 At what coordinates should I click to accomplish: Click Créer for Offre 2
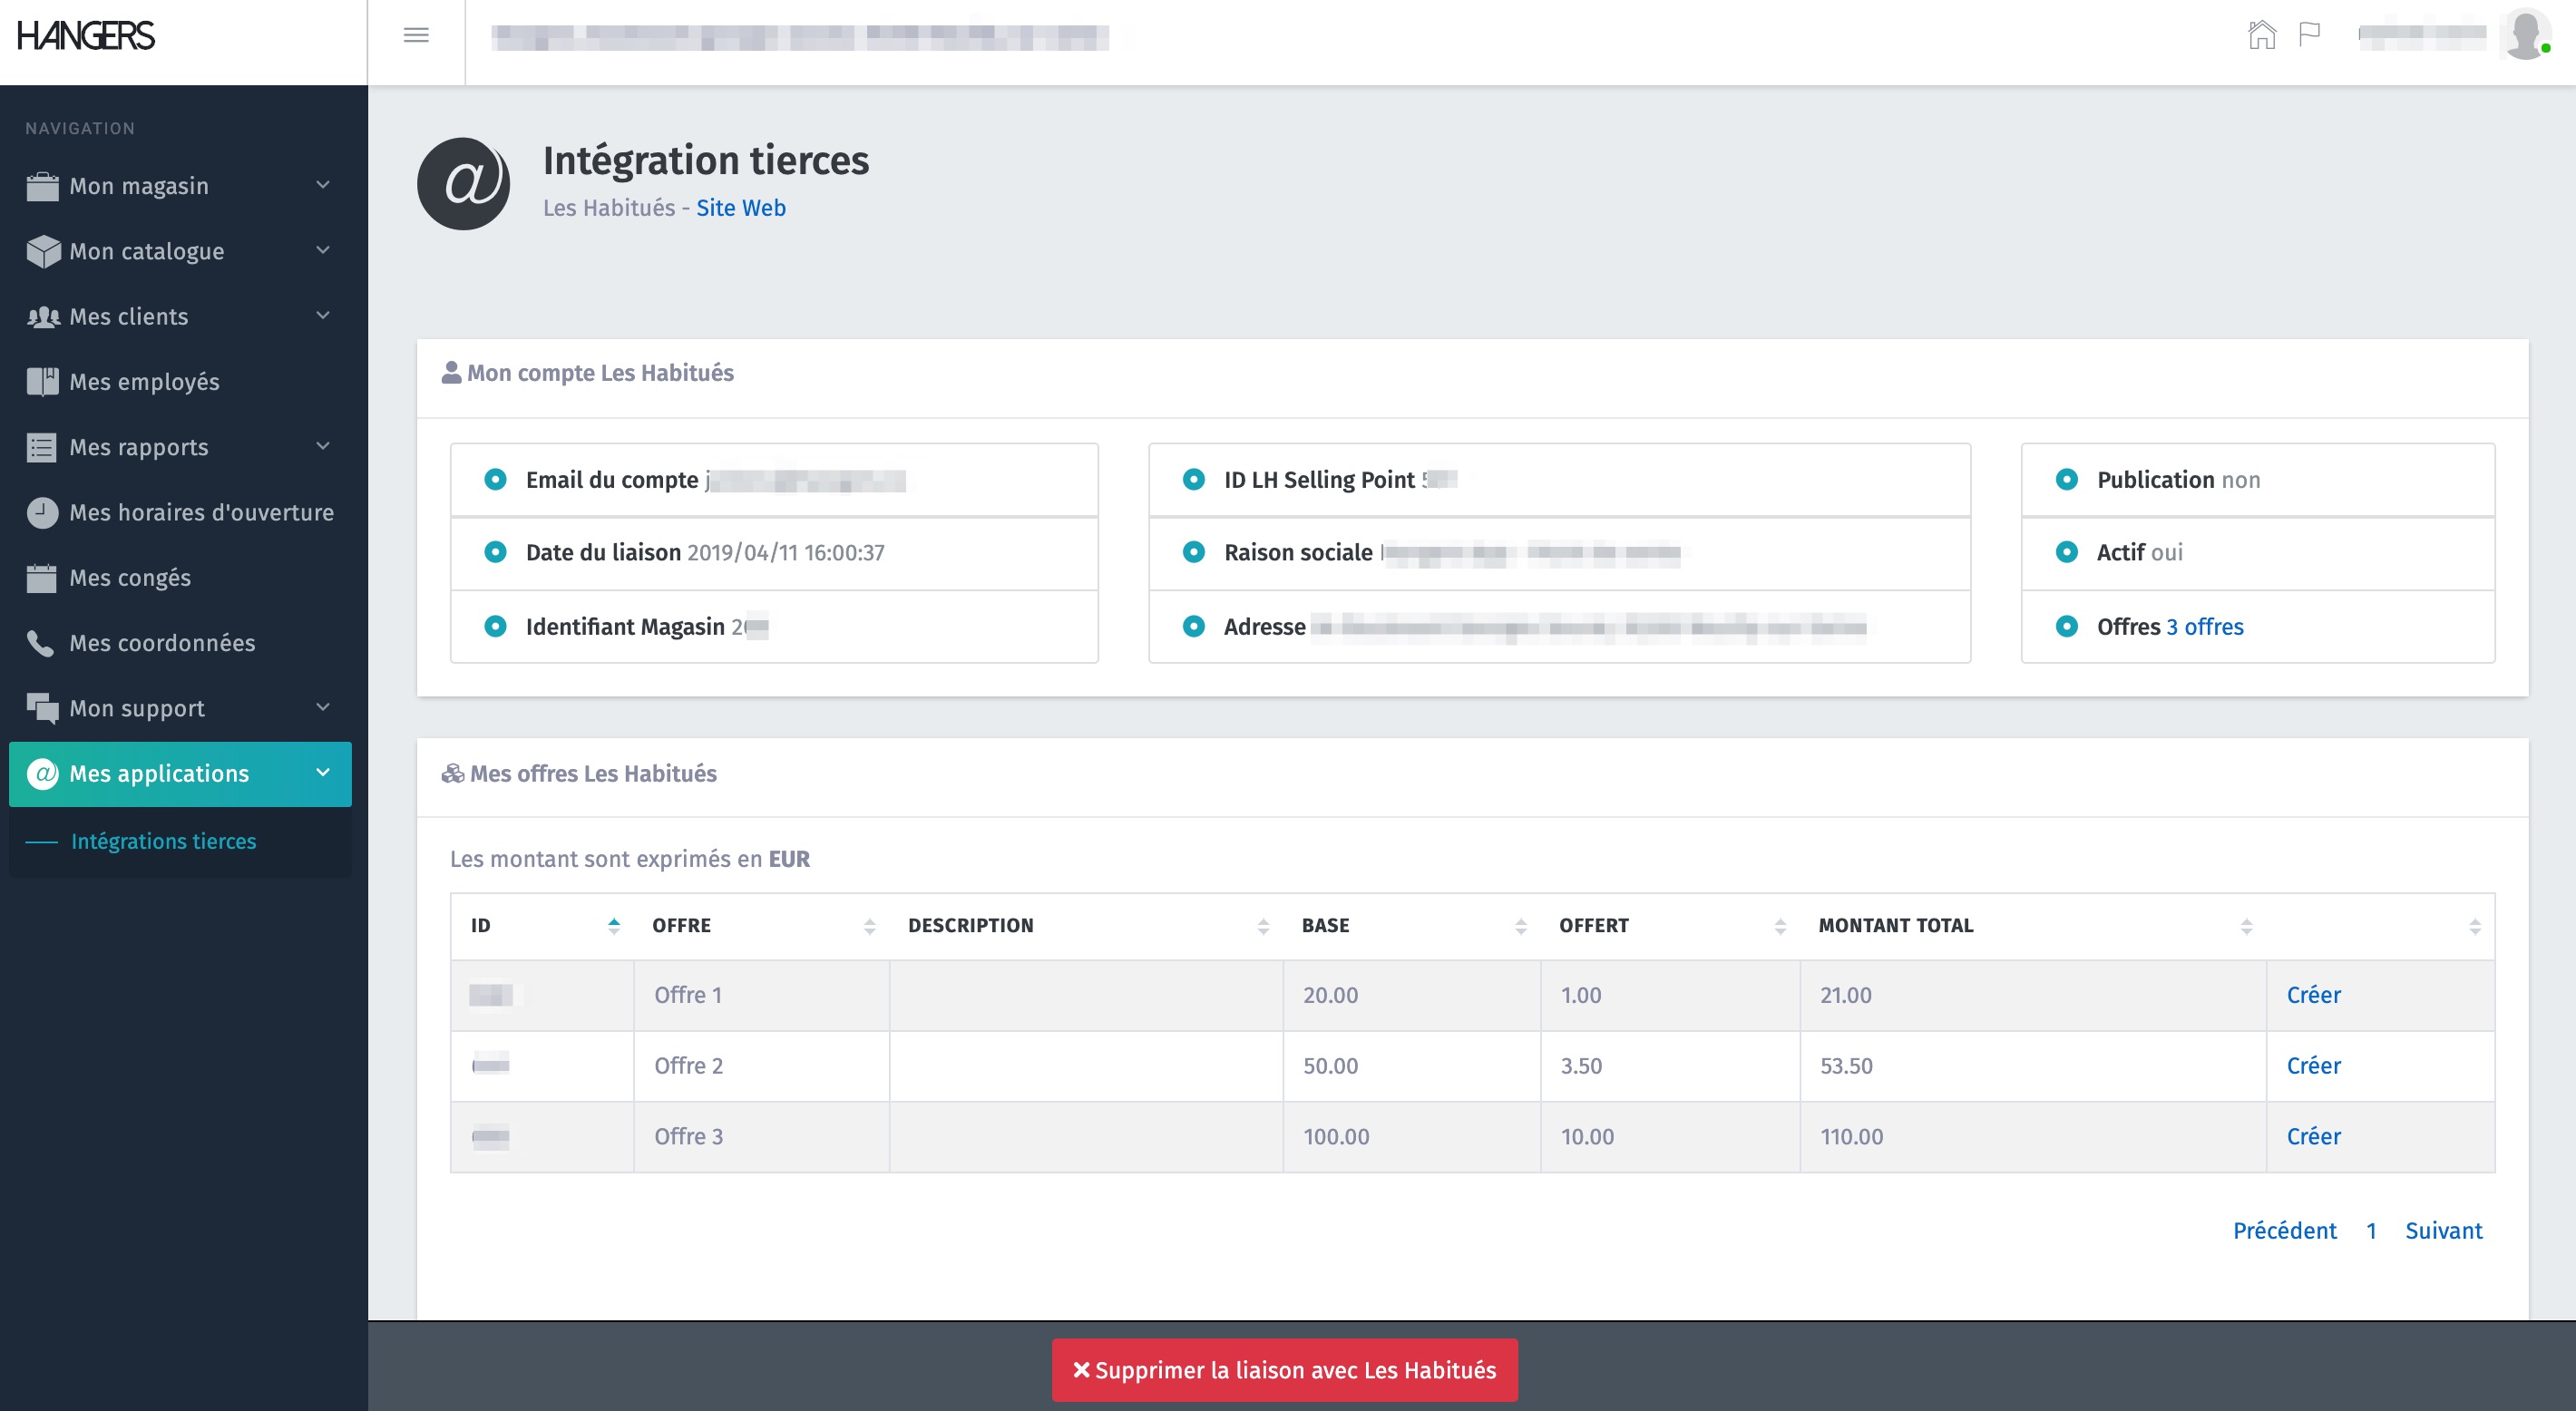pos(2313,1066)
